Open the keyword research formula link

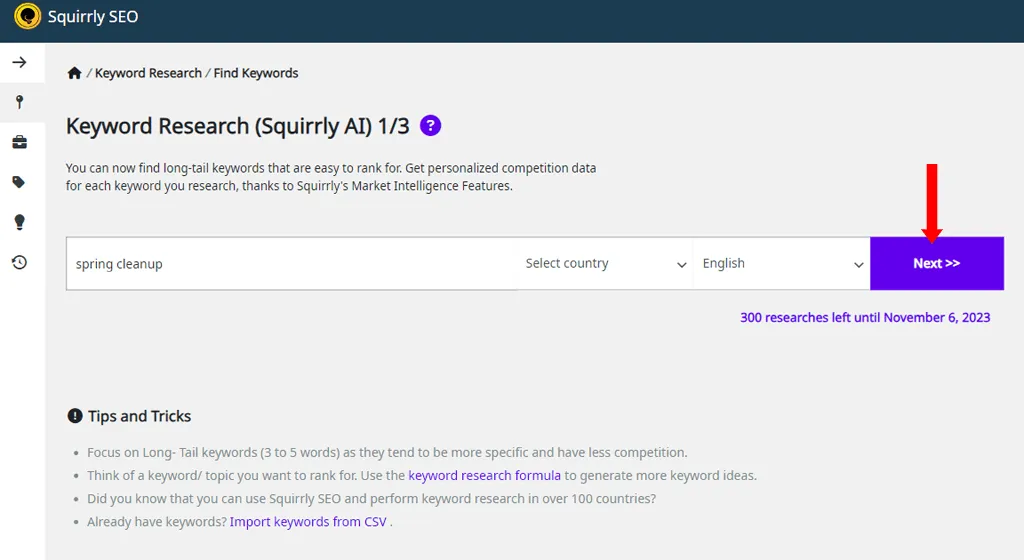pos(485,476)
